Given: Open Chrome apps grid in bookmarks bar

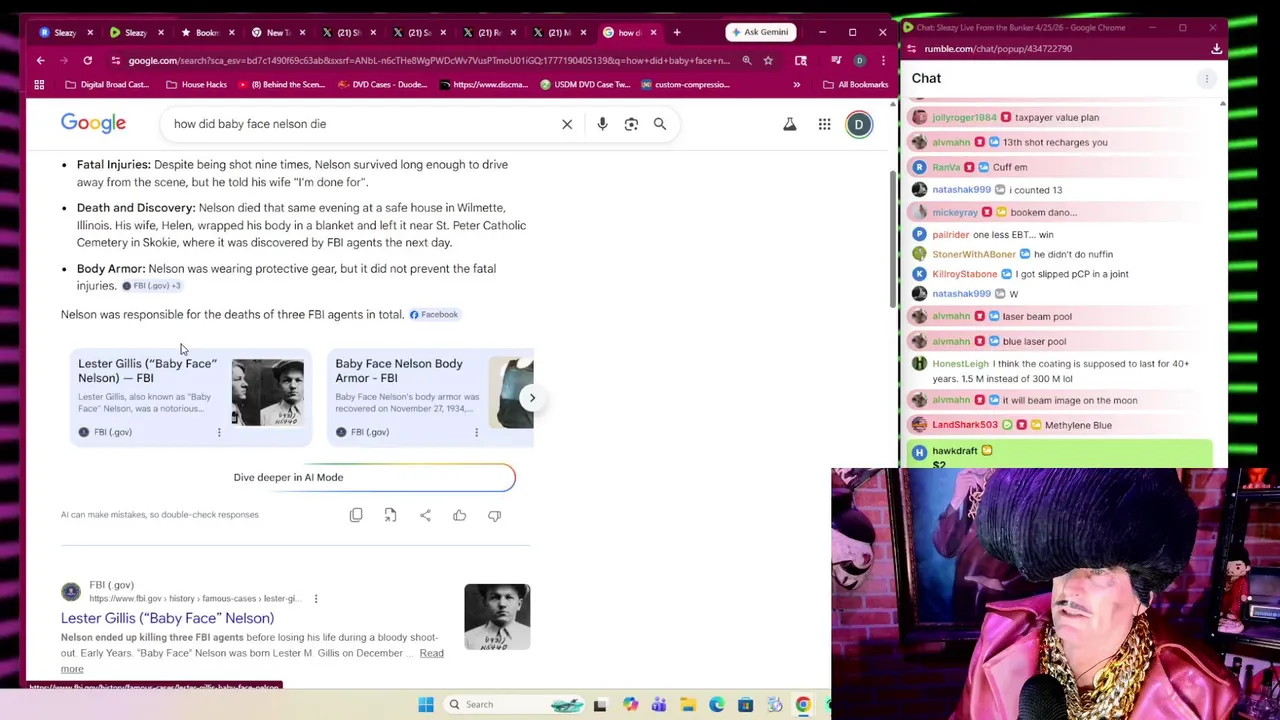Looking at the screenshot, I should pos(39,84).
